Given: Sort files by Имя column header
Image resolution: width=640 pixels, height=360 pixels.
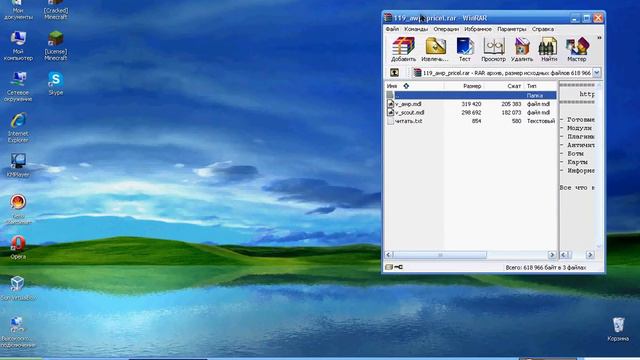Looking at the screenshot, I should click(x=414, y=86).
